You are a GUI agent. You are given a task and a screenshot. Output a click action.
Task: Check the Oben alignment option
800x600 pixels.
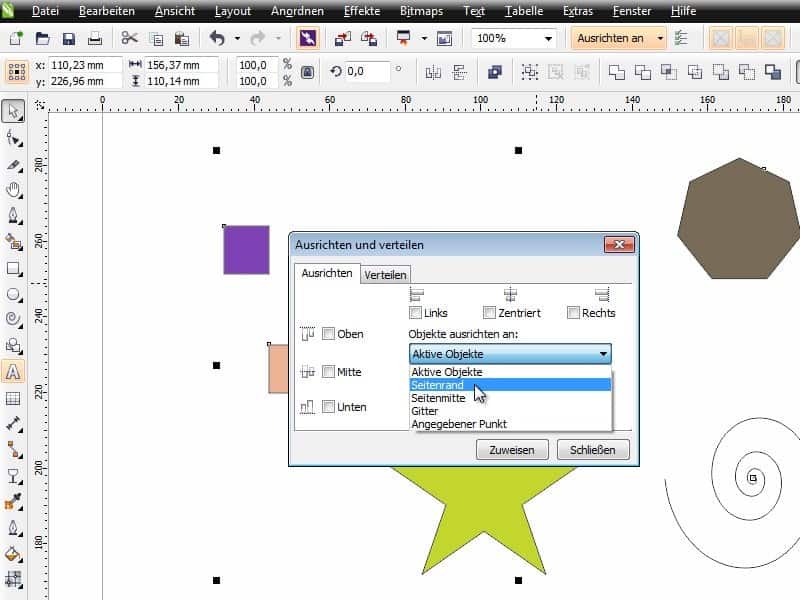click(x=329, y=334)
